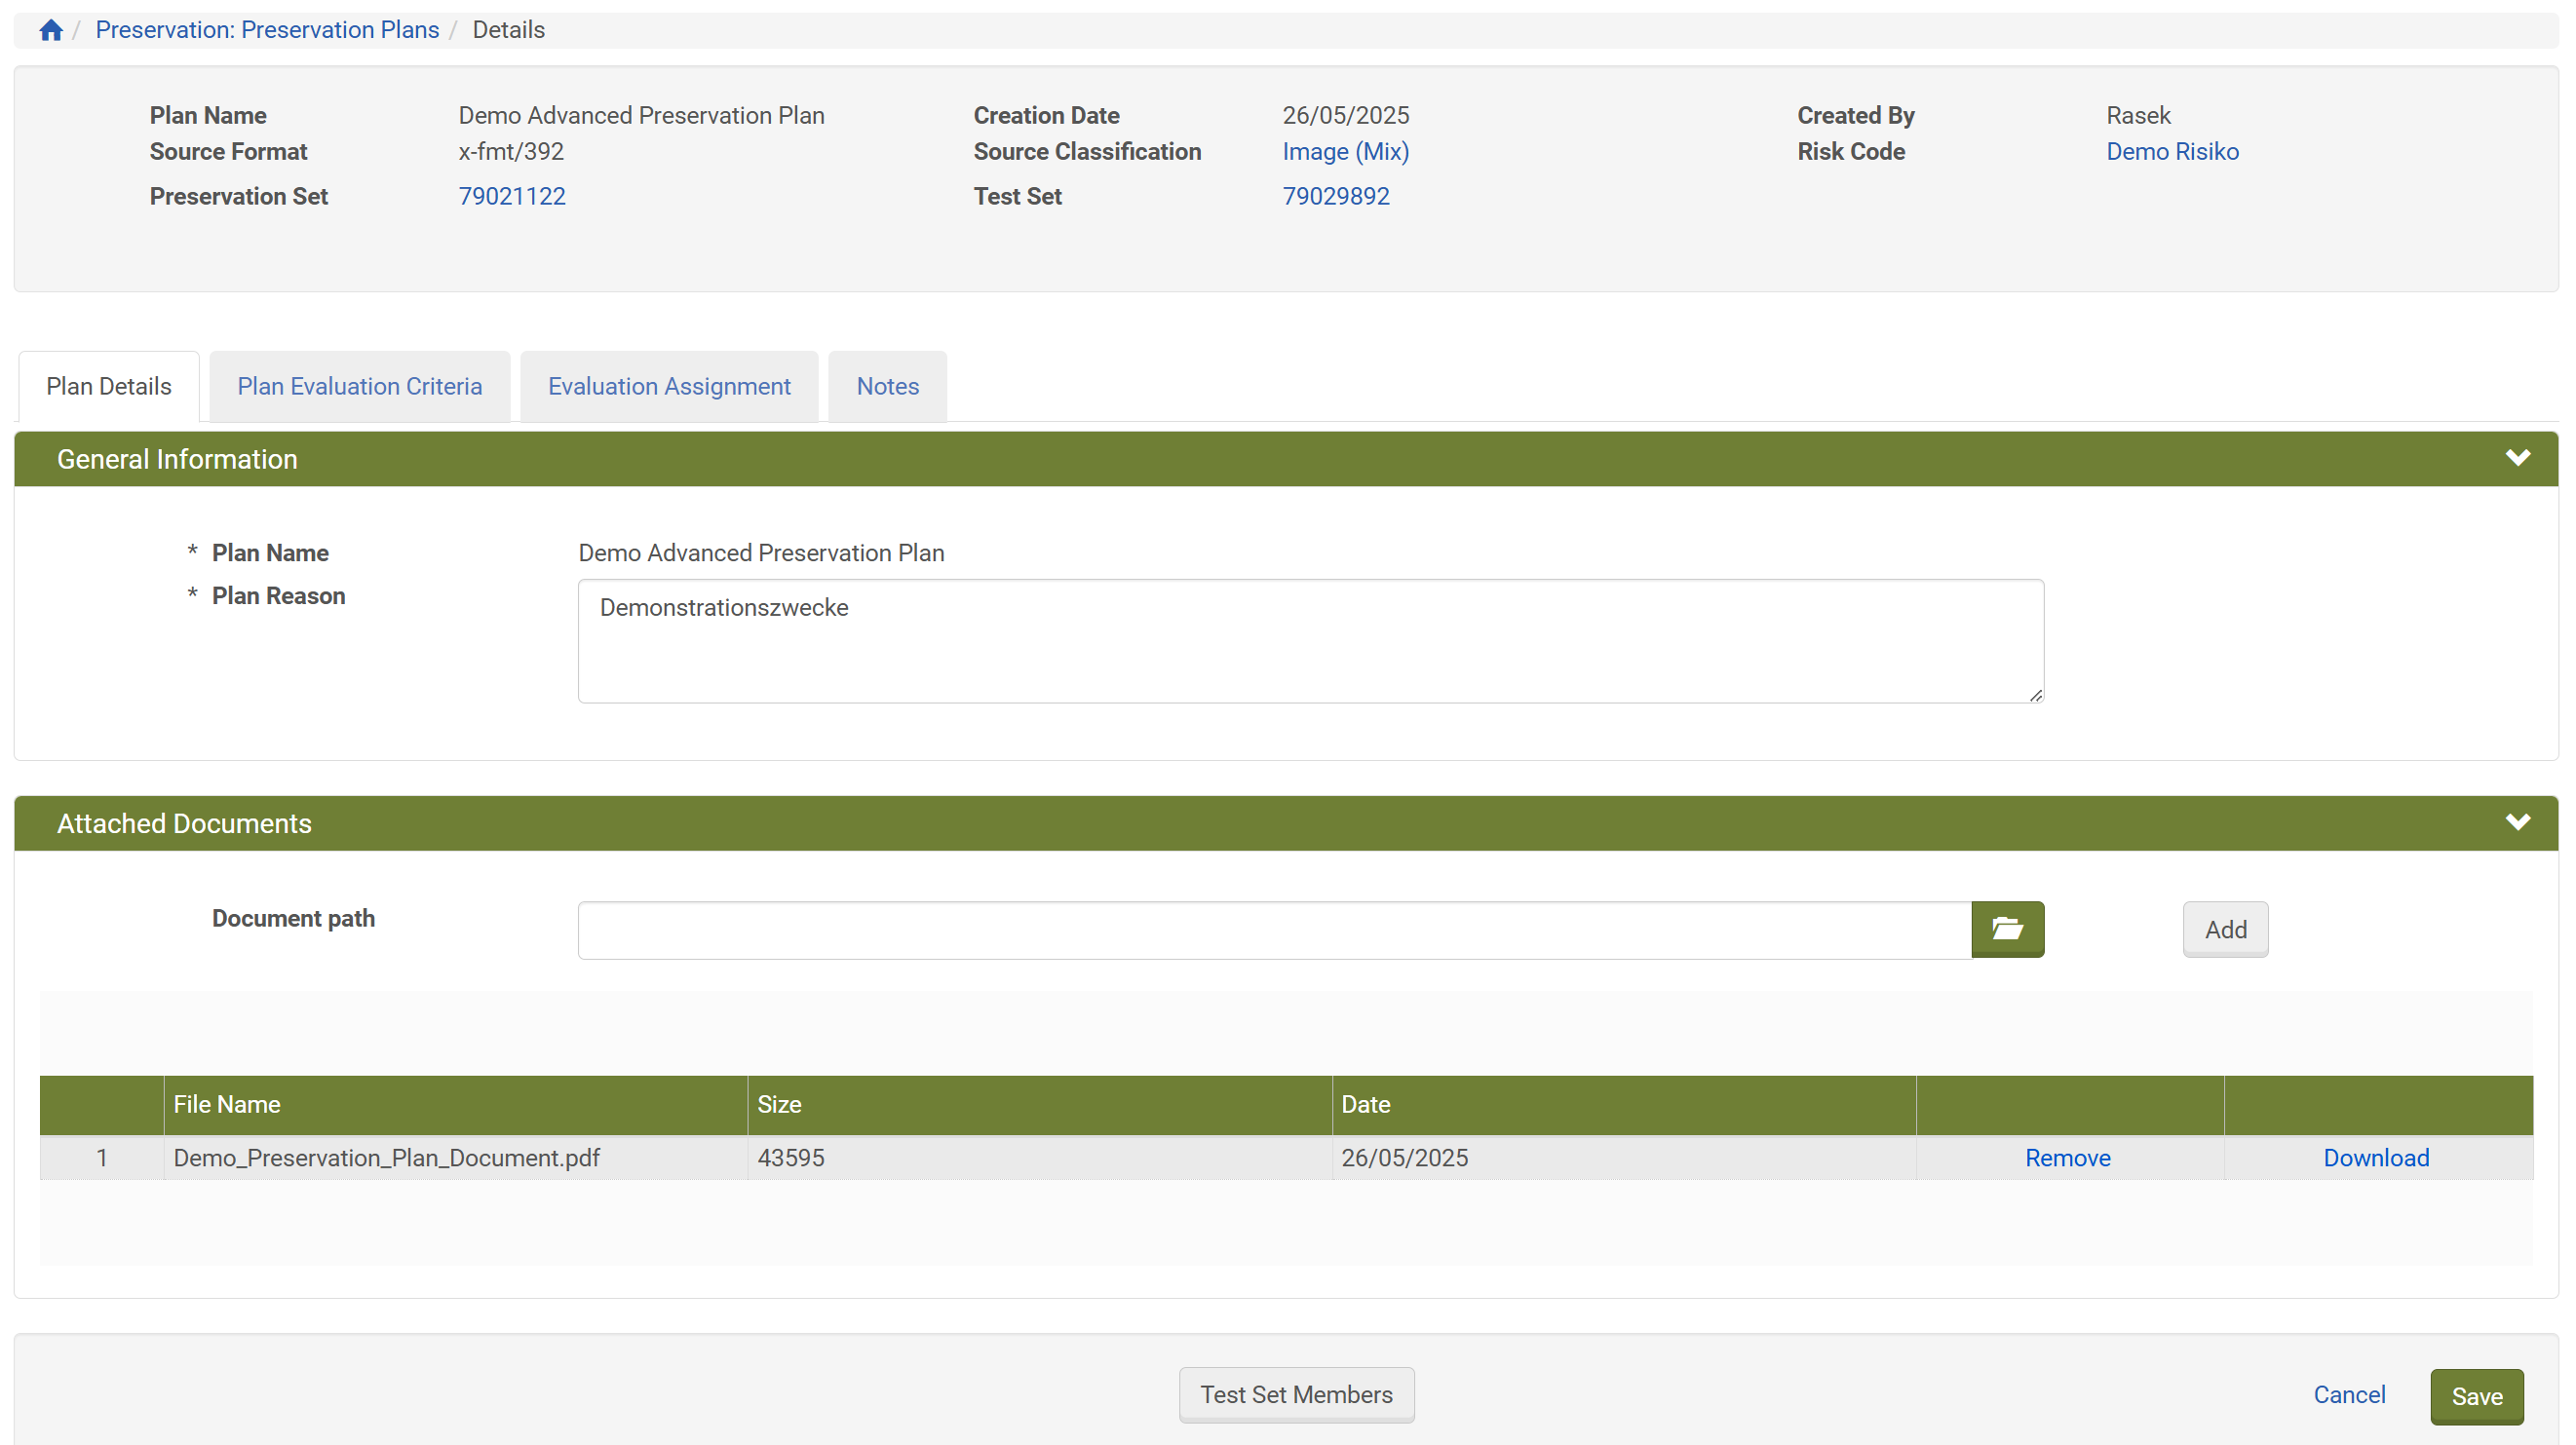Follow the Image (Mix) classification link
The width and height of the screenshot is (2576, 1445).
(1345, 151)
